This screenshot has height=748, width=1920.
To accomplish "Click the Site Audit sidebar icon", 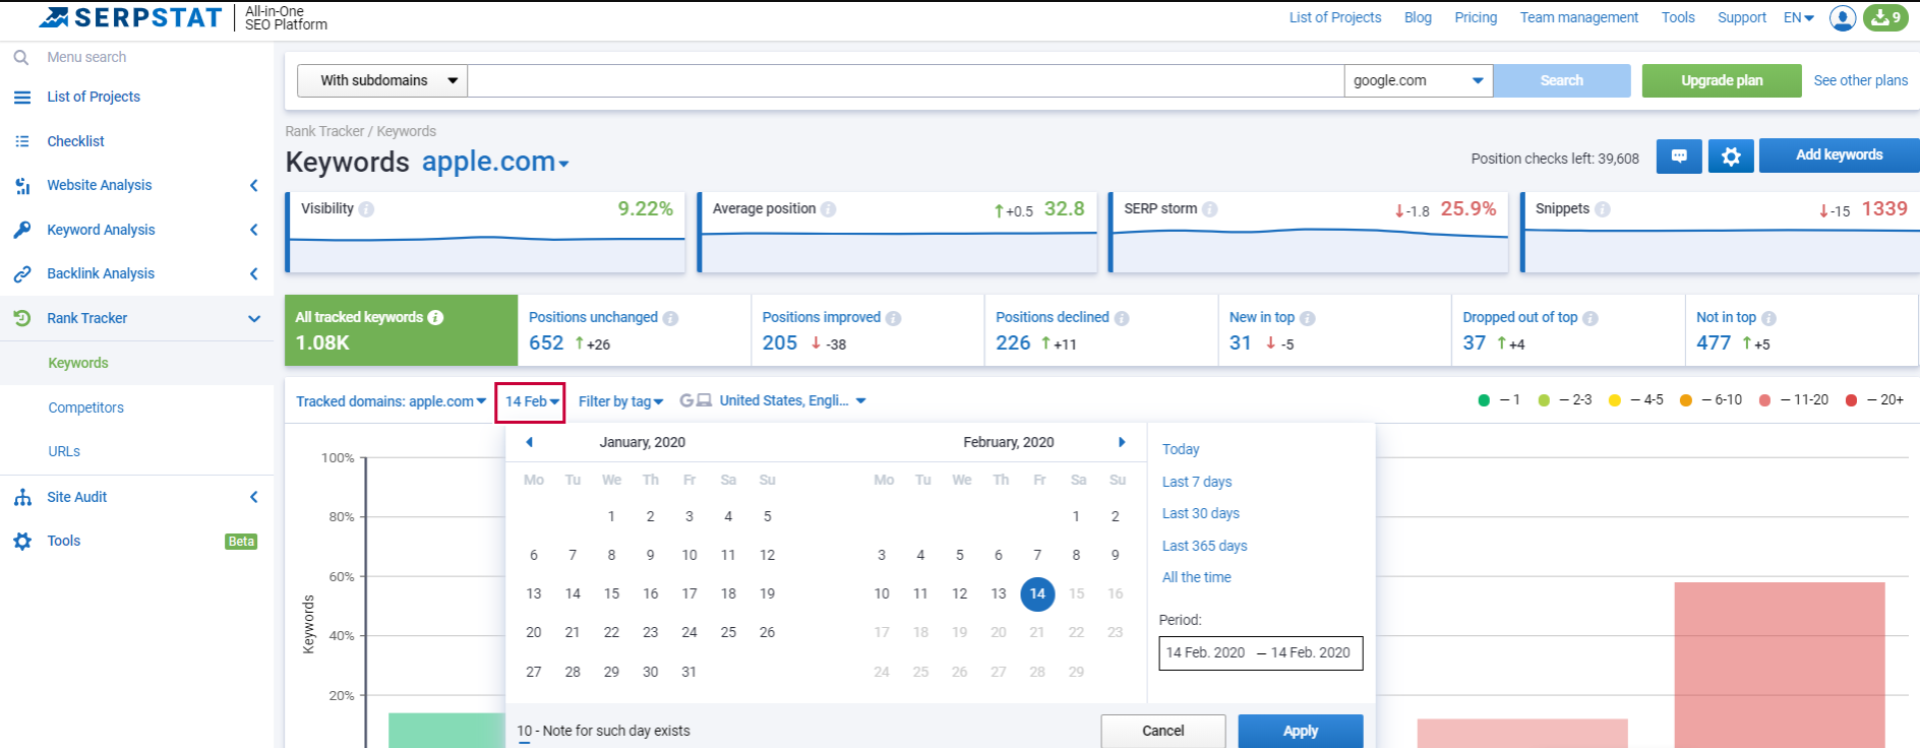I will (22, 497).
